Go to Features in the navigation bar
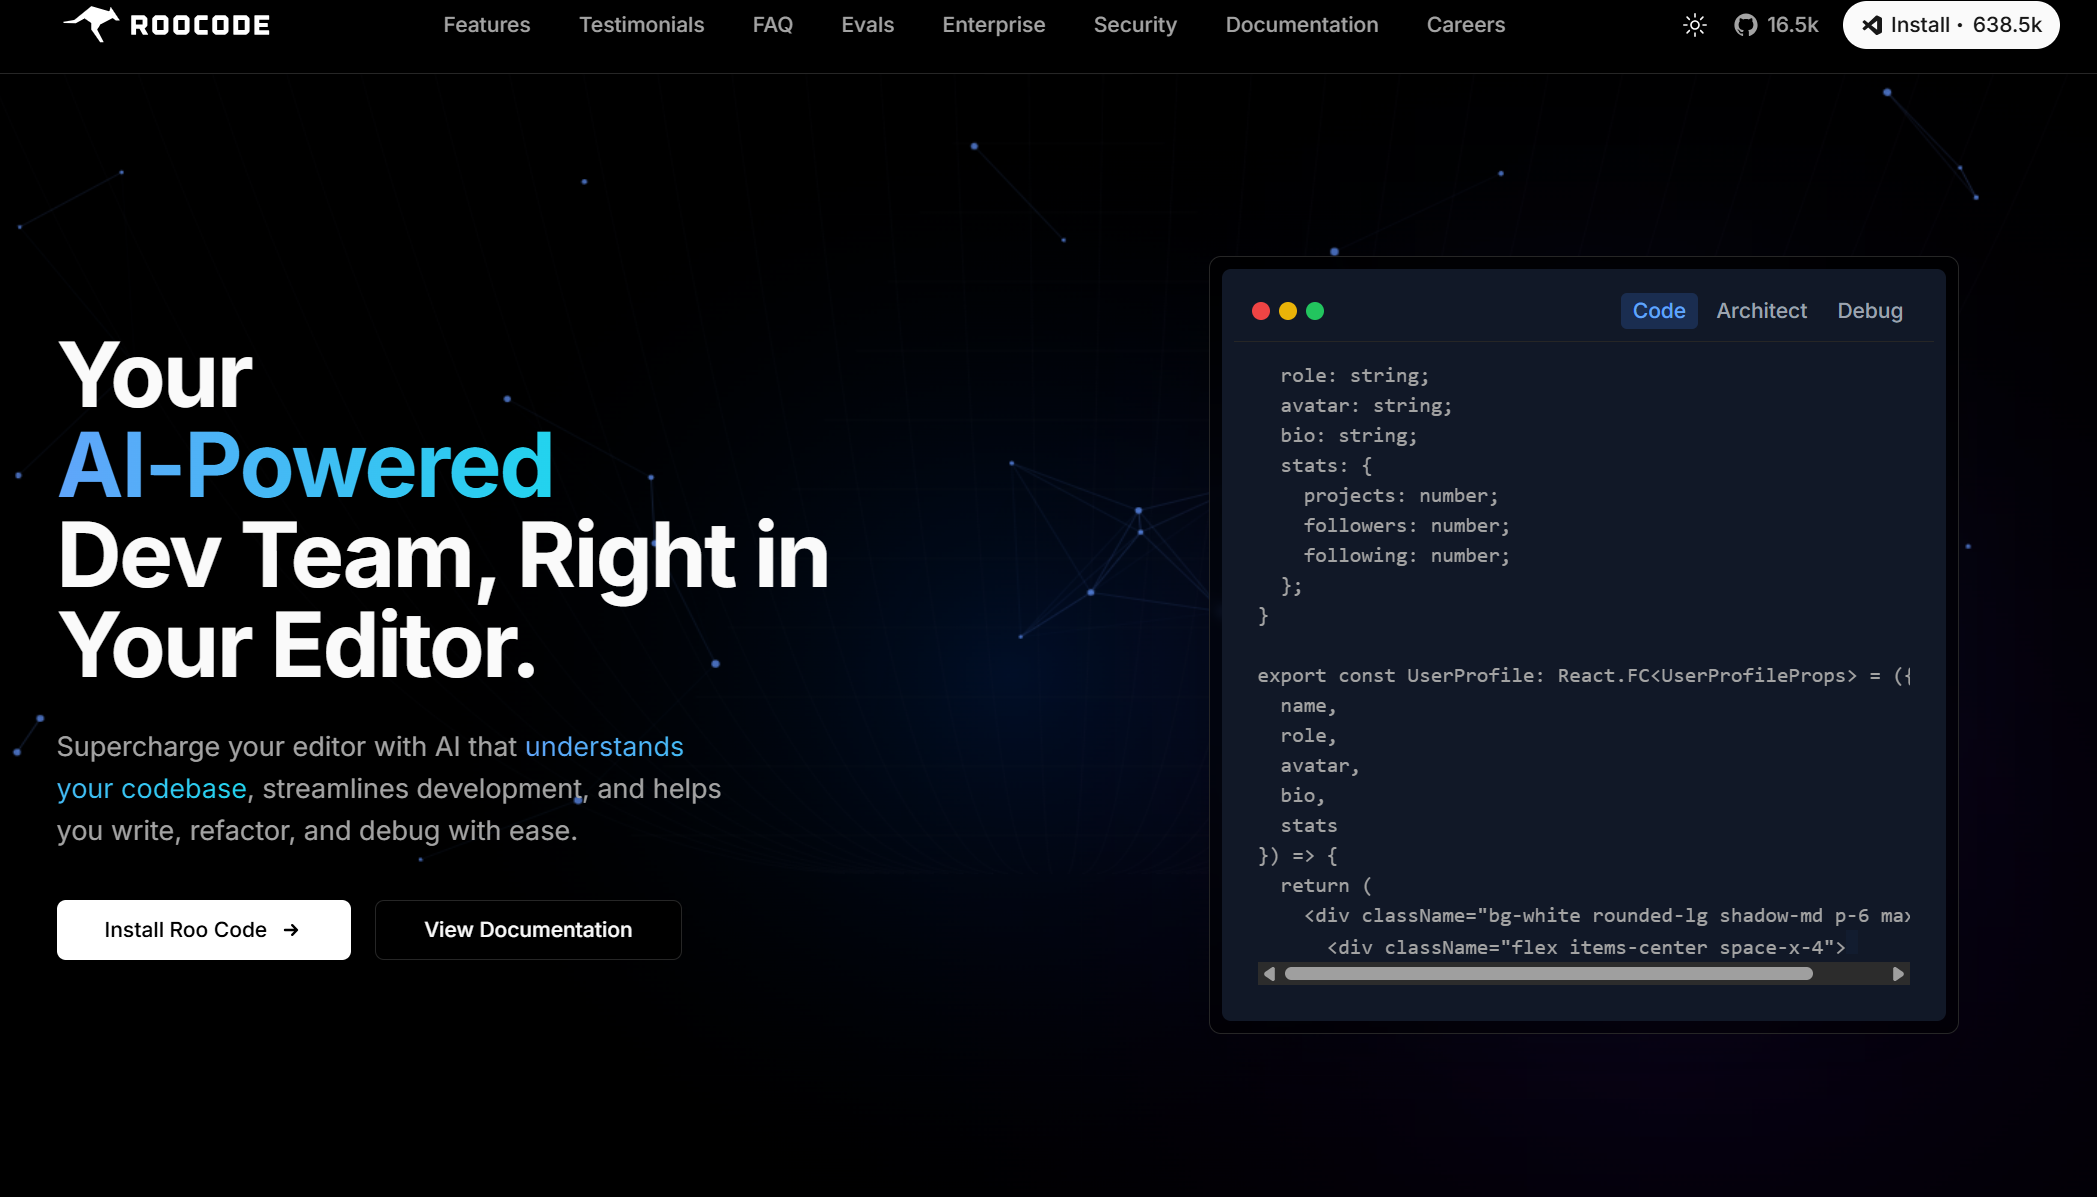 (x=487, y=25)
